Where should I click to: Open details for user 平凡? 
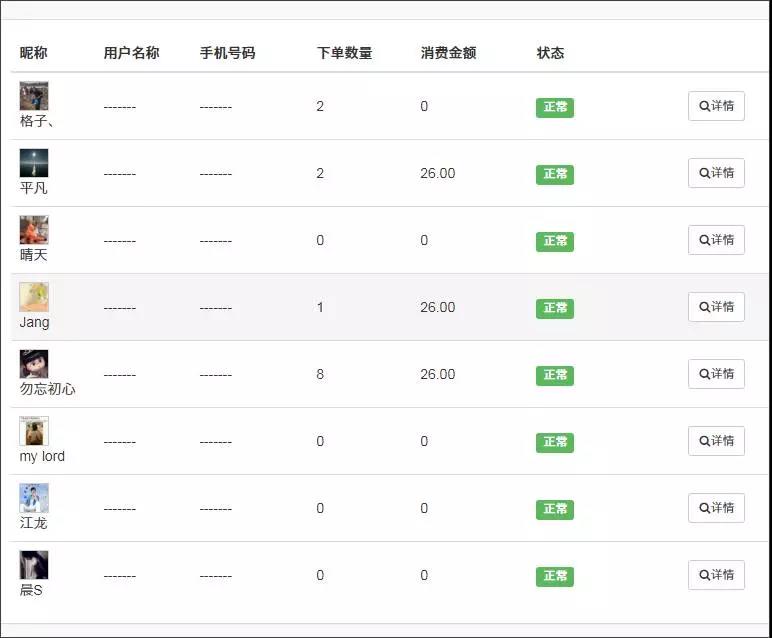716,173
